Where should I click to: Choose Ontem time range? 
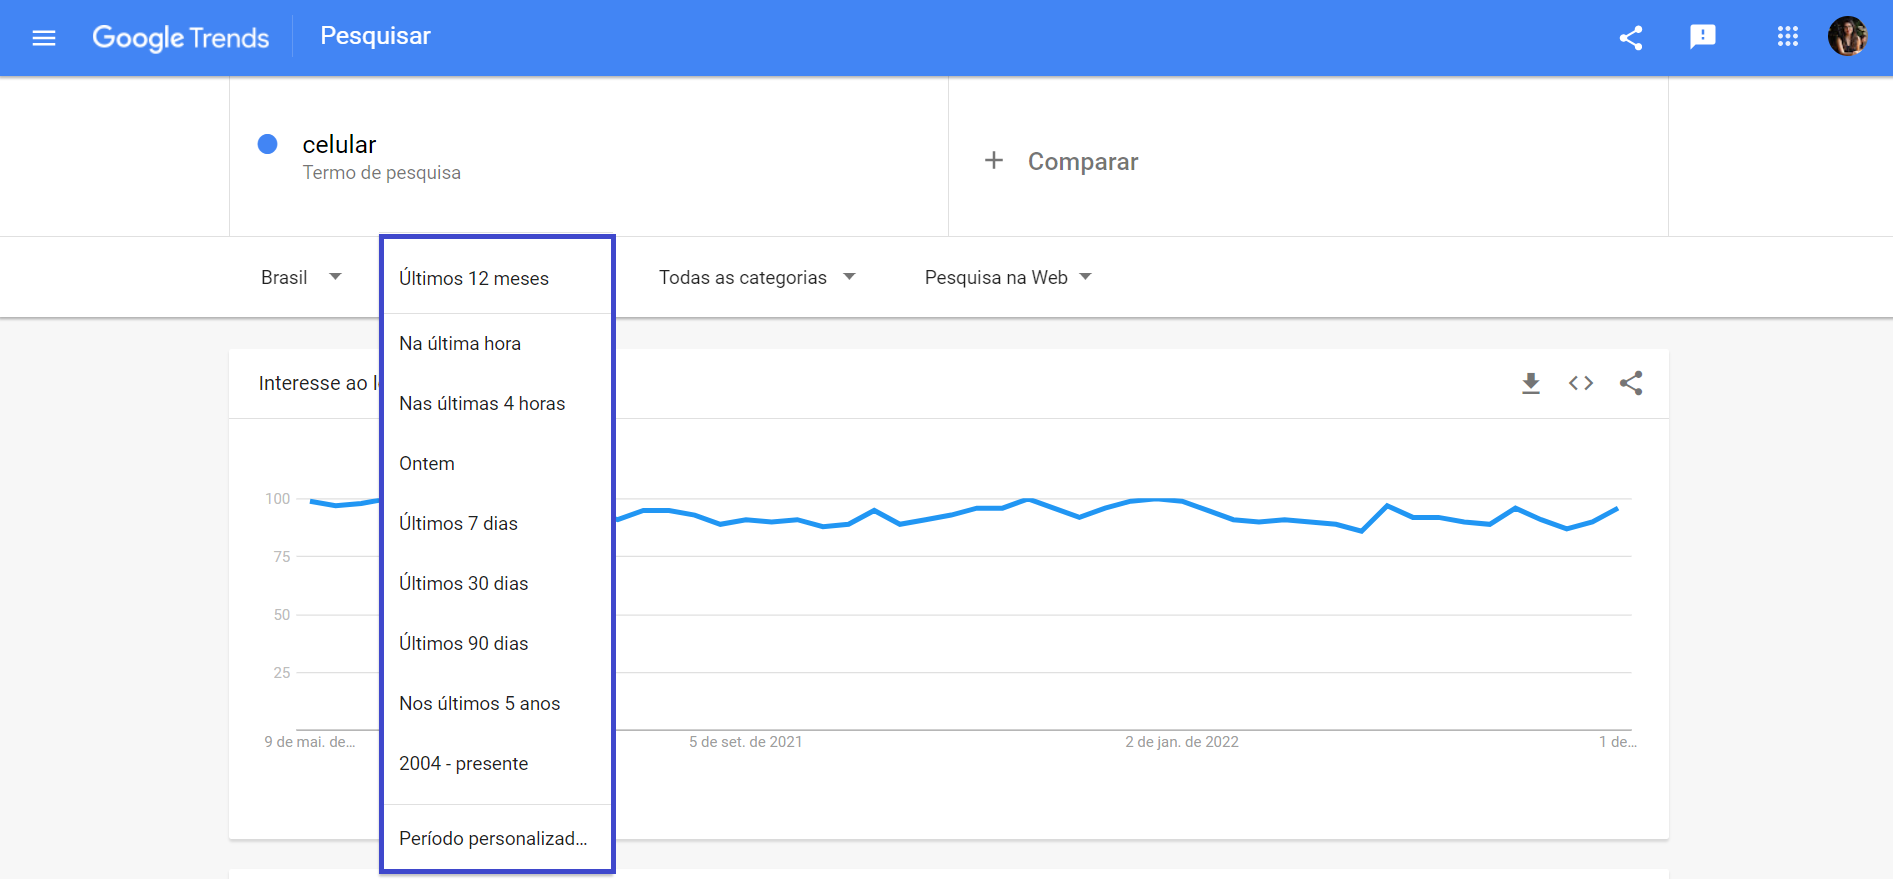tap(497, 463)
